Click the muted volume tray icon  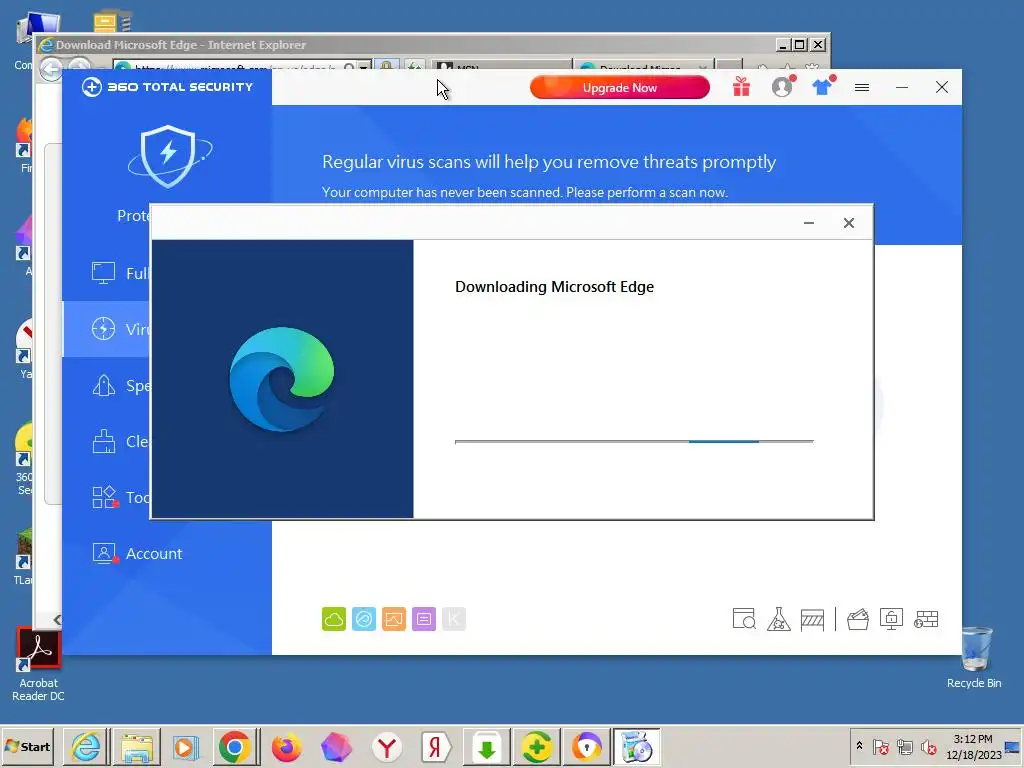tap(928, 746)
